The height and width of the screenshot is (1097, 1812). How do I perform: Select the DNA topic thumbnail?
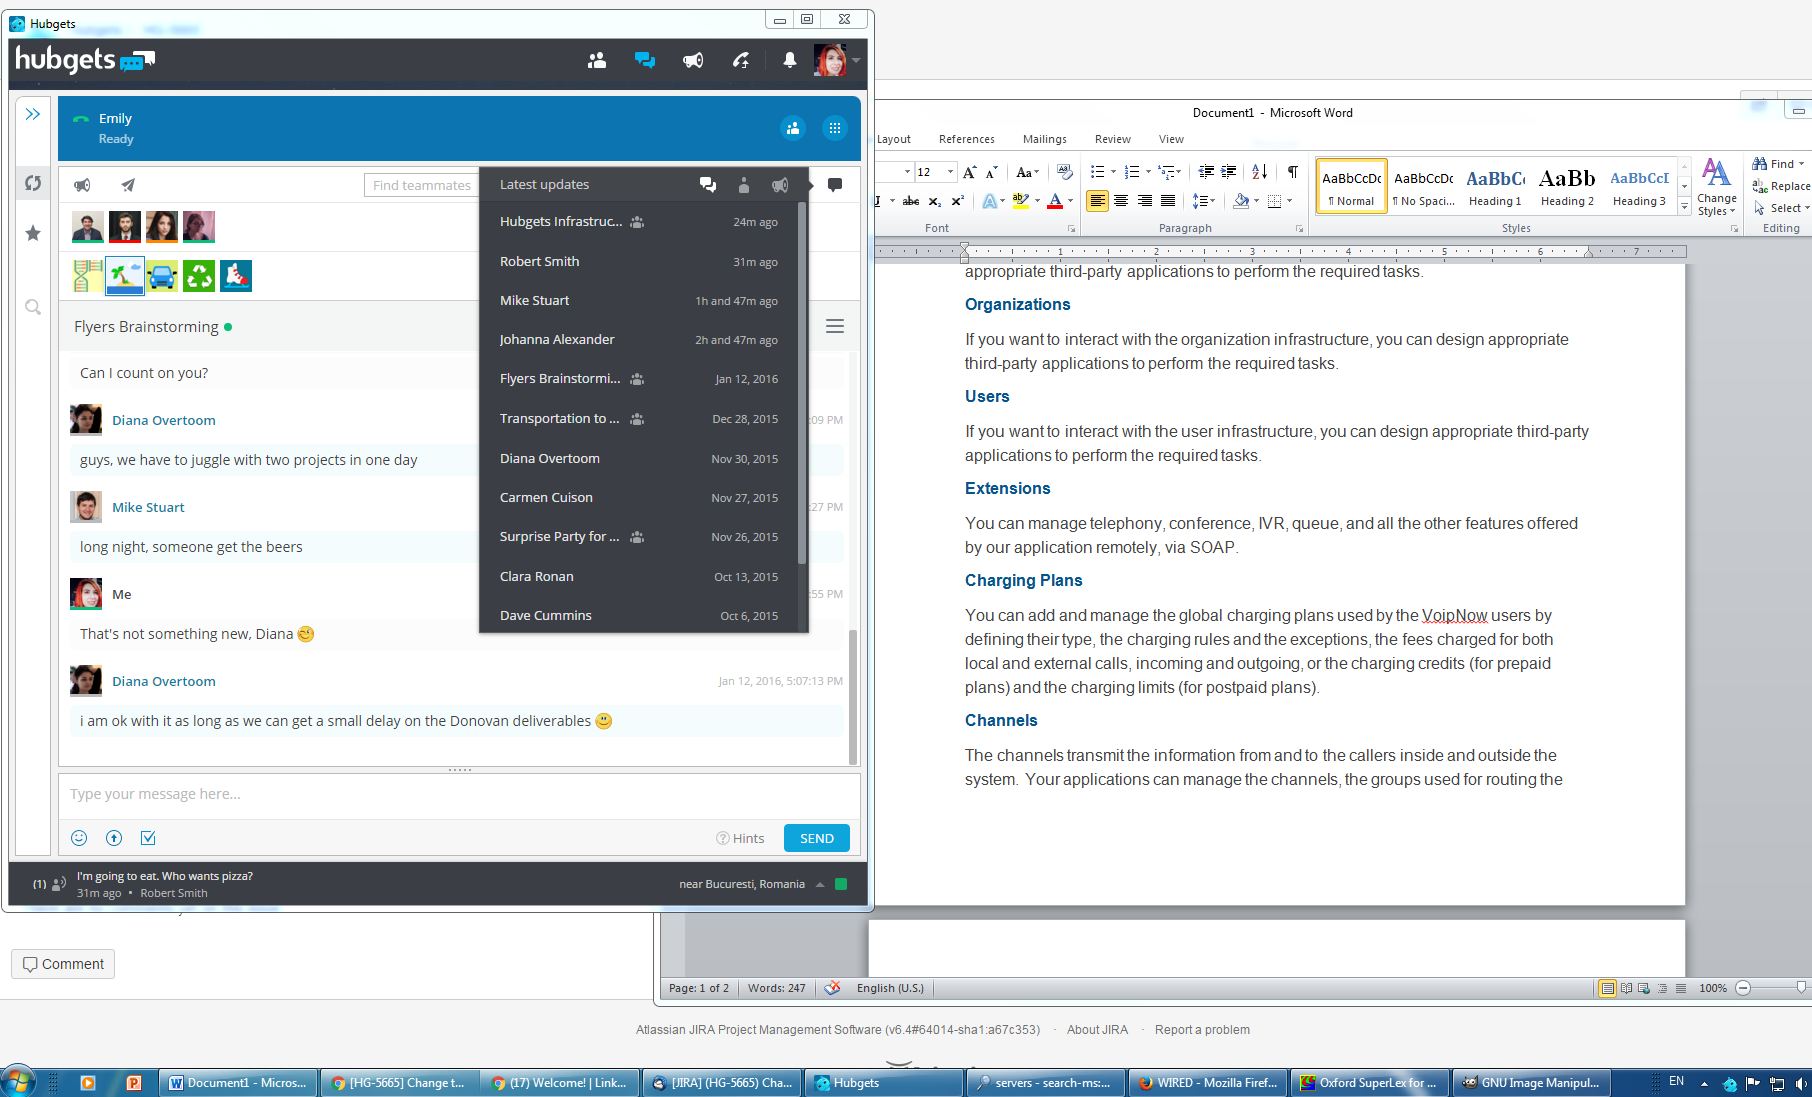[x=87, y=276]
